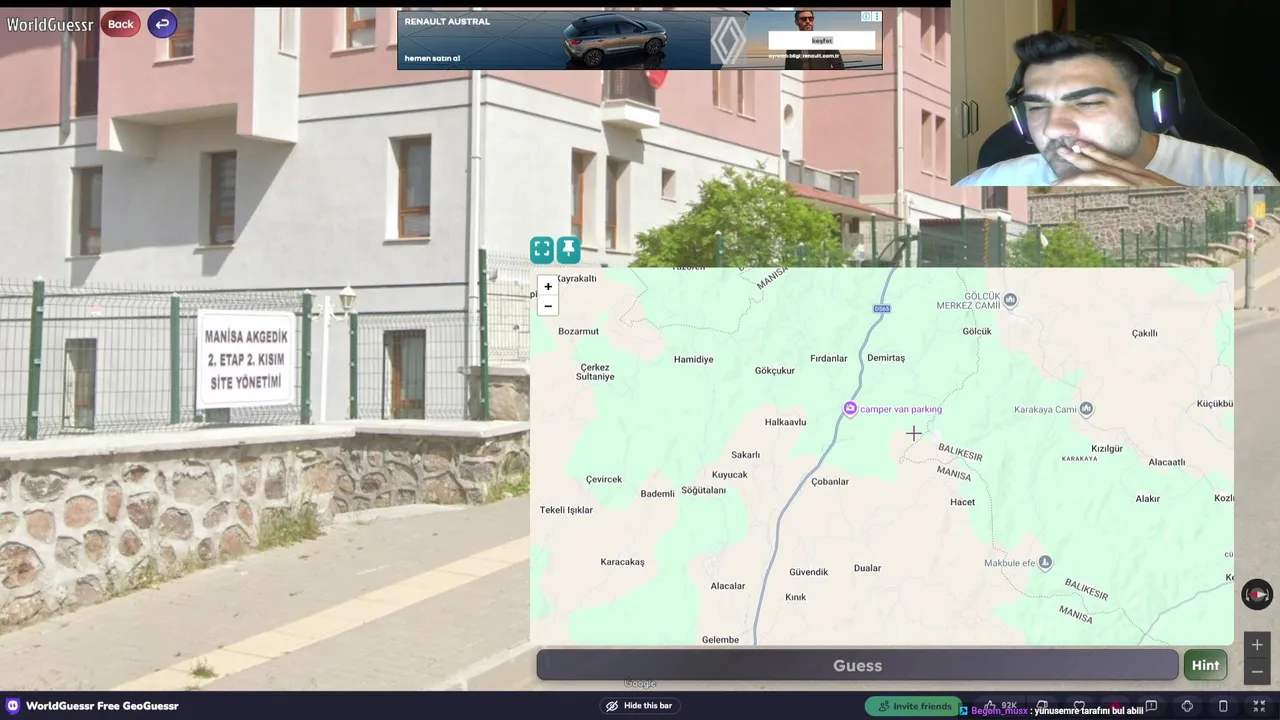
Task: Click the Manisa Akgedik site sign
Action: pyautogui.click(x=246, y=359)
